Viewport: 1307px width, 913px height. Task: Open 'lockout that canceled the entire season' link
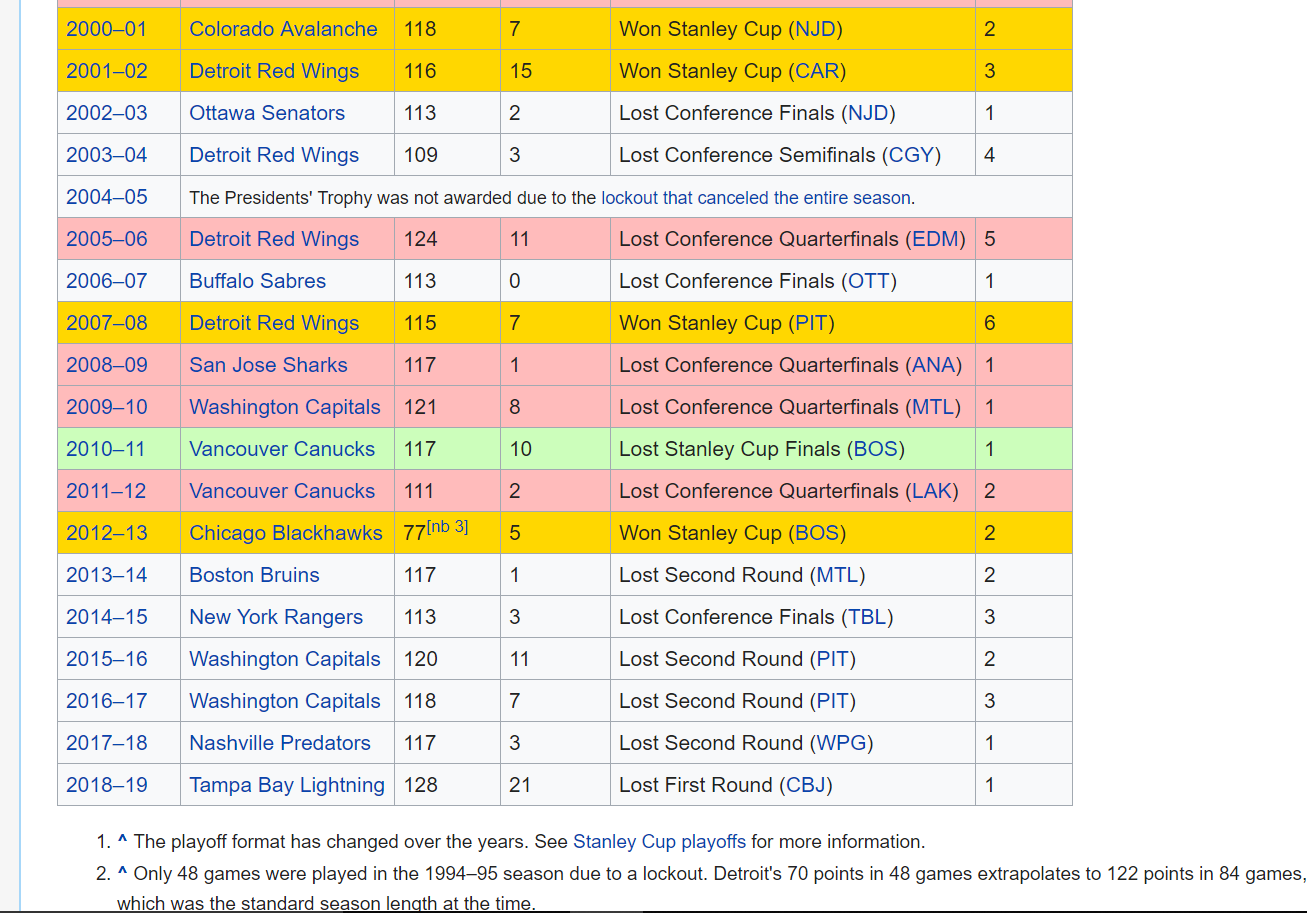[x=756, y=198]
